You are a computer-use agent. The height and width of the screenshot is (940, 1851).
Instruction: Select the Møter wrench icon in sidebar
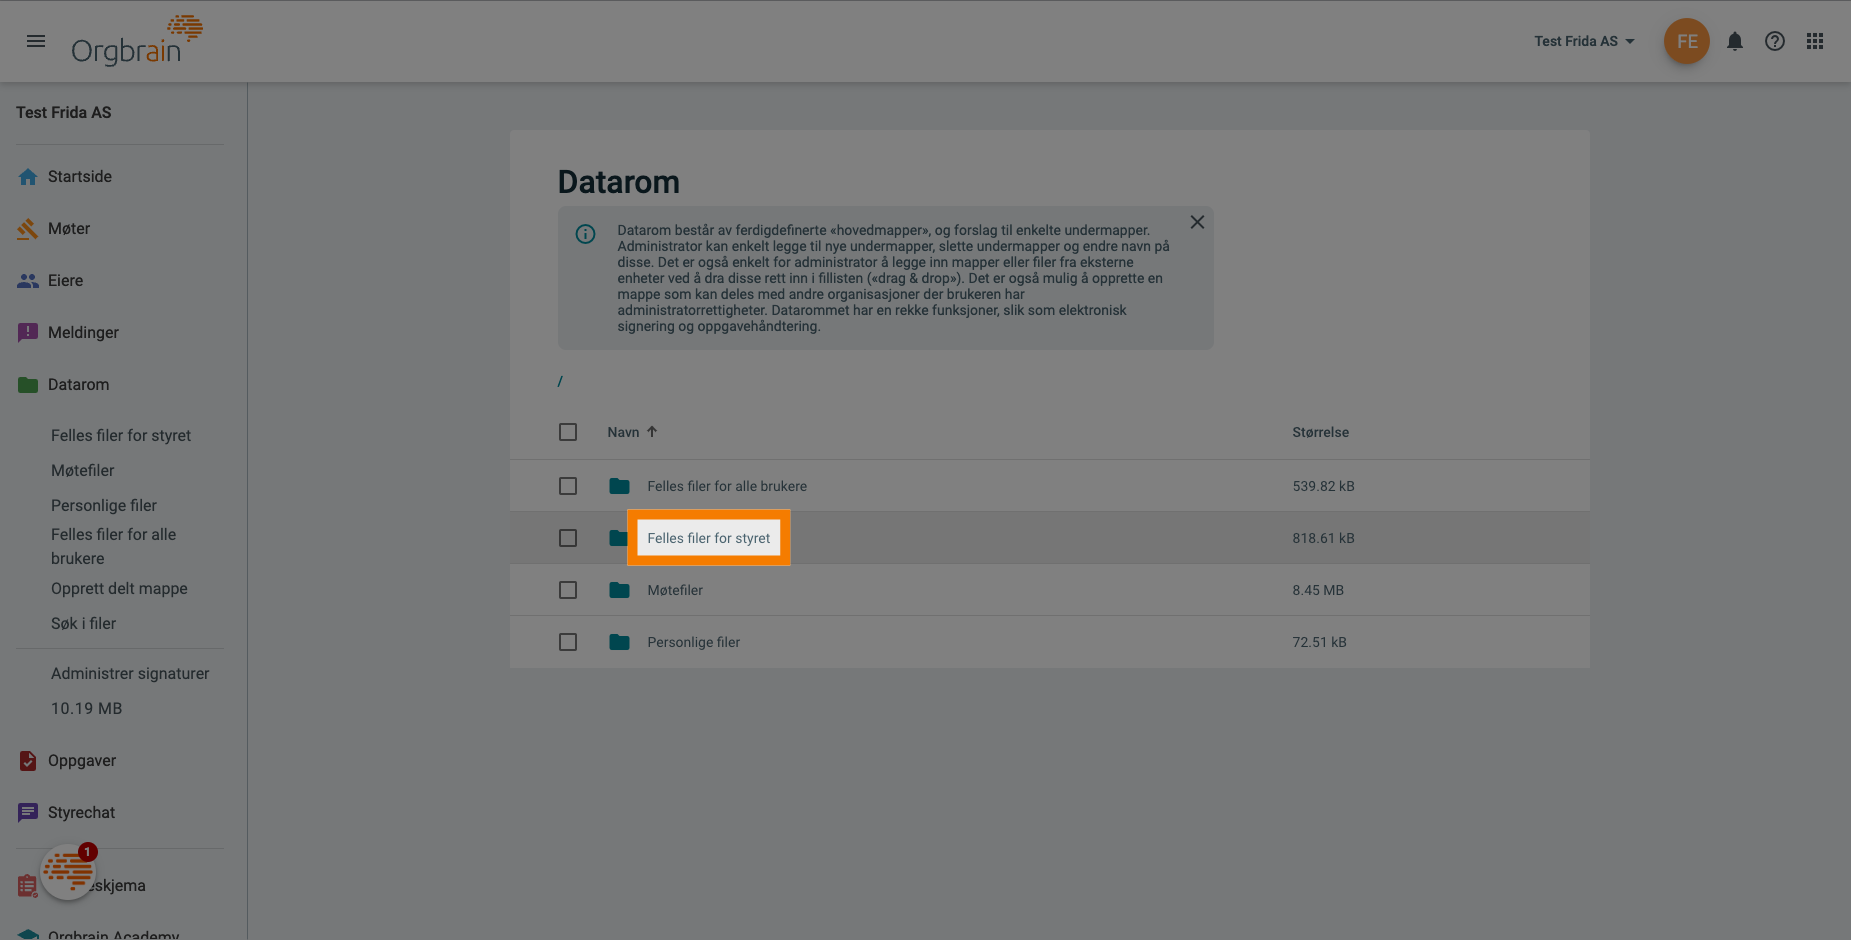click(28, 228)
